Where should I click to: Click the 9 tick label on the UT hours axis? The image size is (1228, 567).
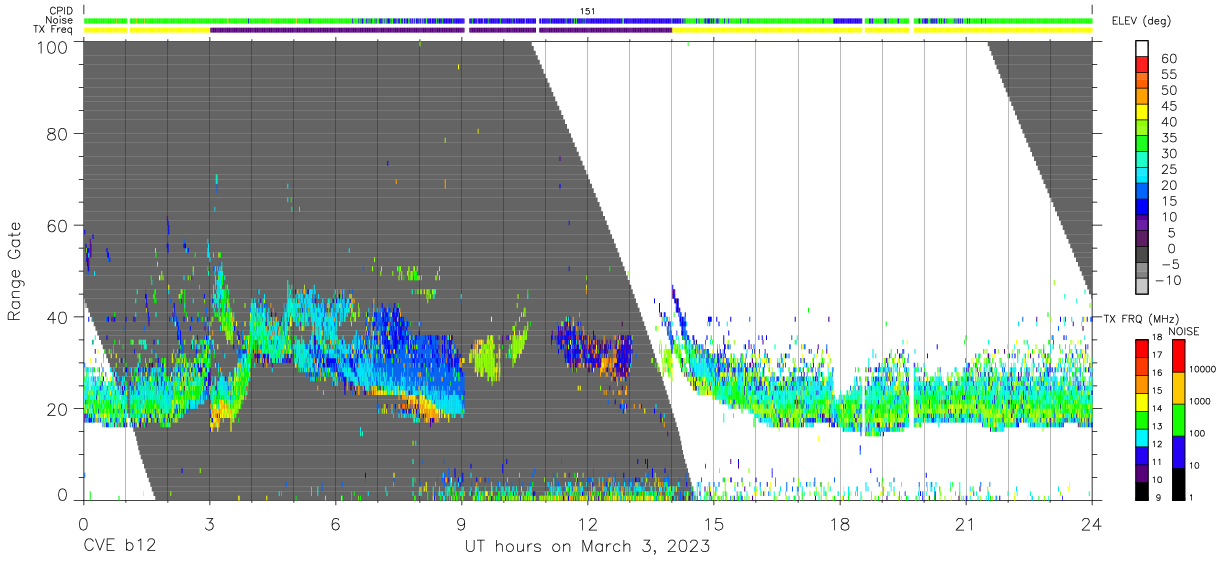[461, 525]
